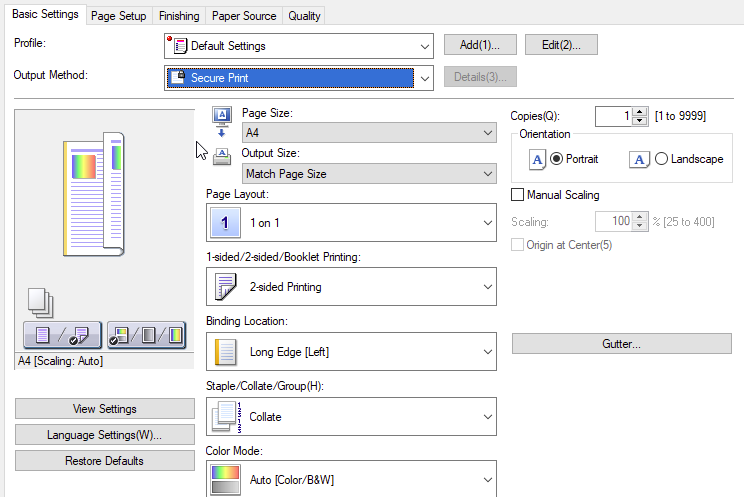Click the Copies number input field

click(x=614, y=116)
